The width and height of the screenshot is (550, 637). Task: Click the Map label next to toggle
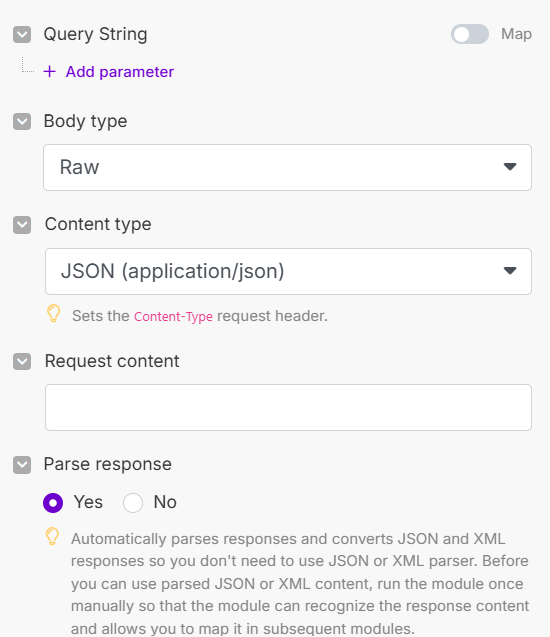[x=516, y=34]
